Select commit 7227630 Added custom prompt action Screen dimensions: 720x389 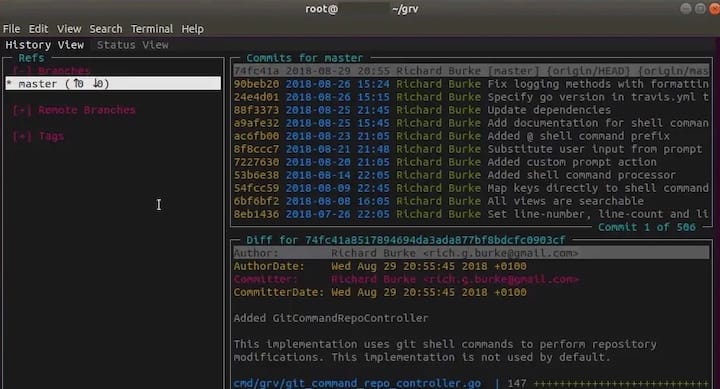click(471, 162)
